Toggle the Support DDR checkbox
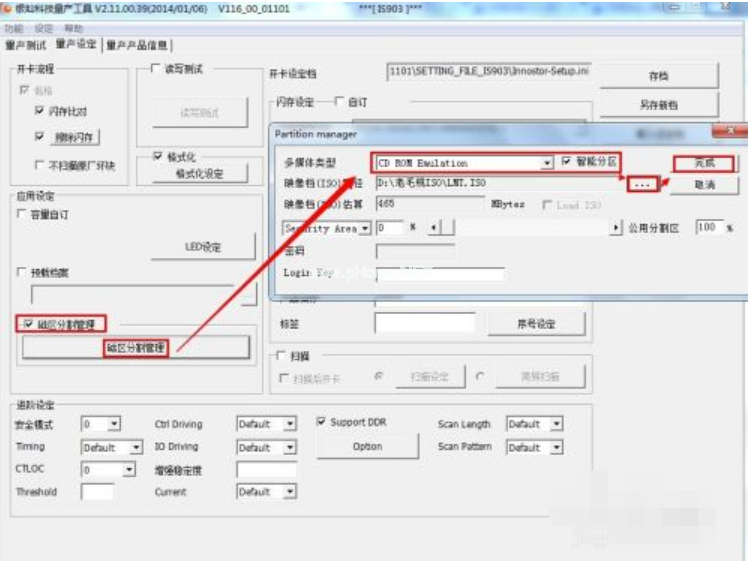 coord(322,422)
